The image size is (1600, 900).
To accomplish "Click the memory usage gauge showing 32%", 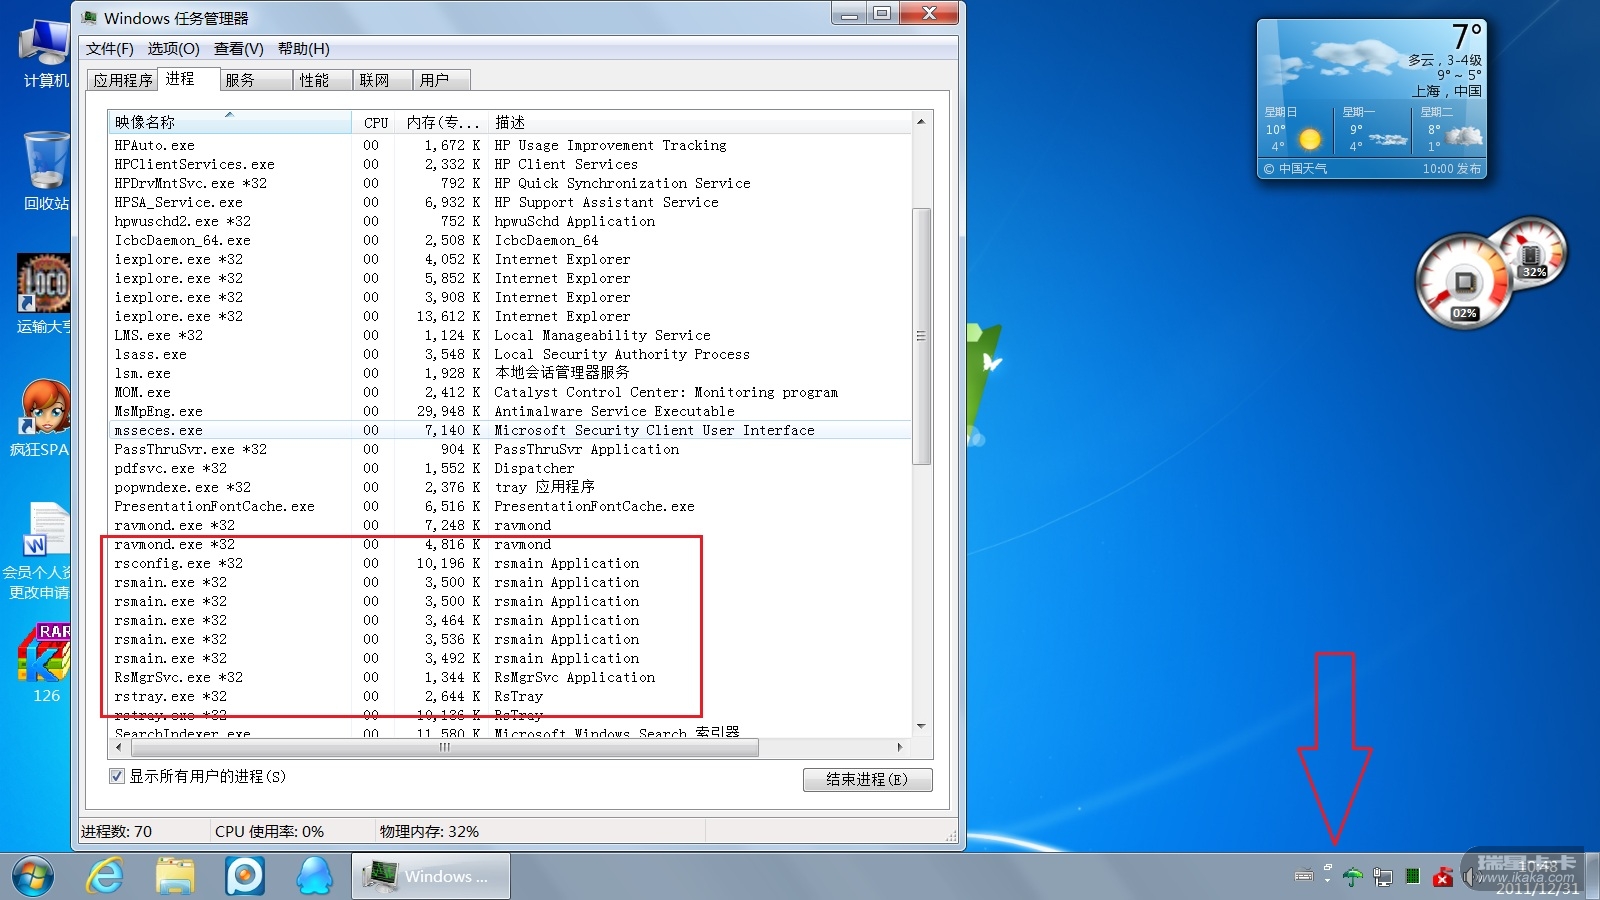I will [1530, 252].
